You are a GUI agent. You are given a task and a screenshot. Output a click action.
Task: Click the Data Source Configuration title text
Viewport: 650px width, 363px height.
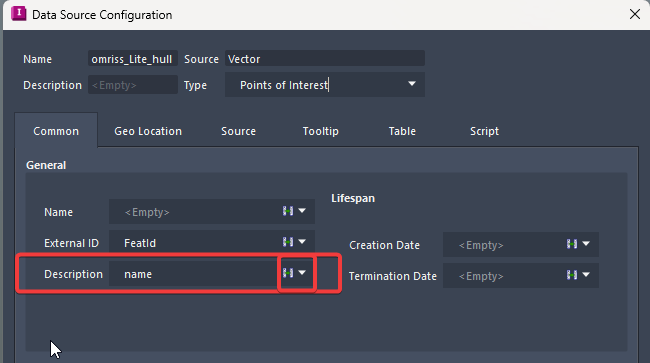tap(102, 15)
